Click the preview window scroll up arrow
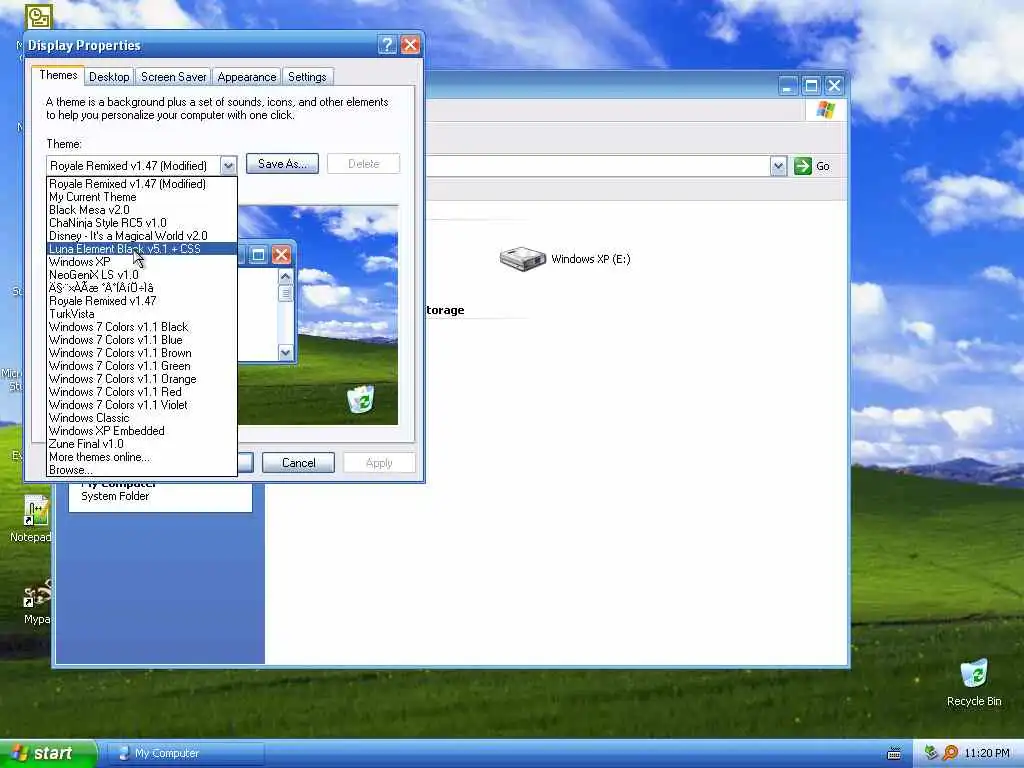 point(285,276)
